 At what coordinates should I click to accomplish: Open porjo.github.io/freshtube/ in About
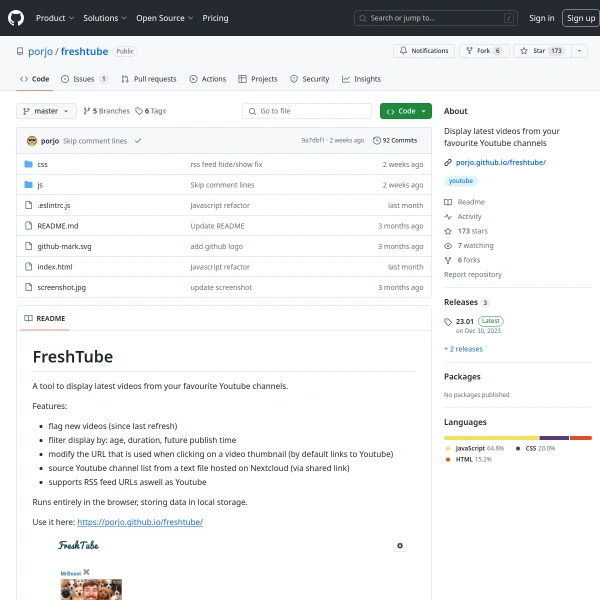[501, 162]
